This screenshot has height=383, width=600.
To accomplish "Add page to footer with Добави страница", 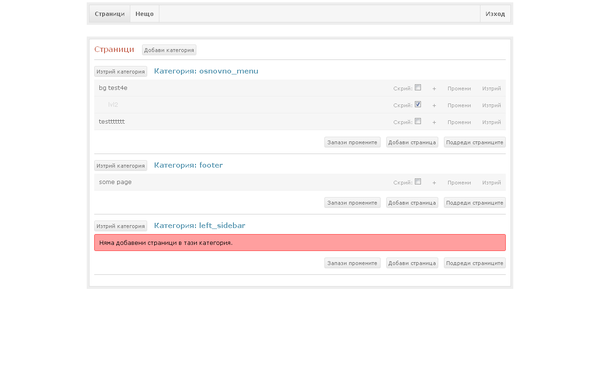I will [412, 203].
